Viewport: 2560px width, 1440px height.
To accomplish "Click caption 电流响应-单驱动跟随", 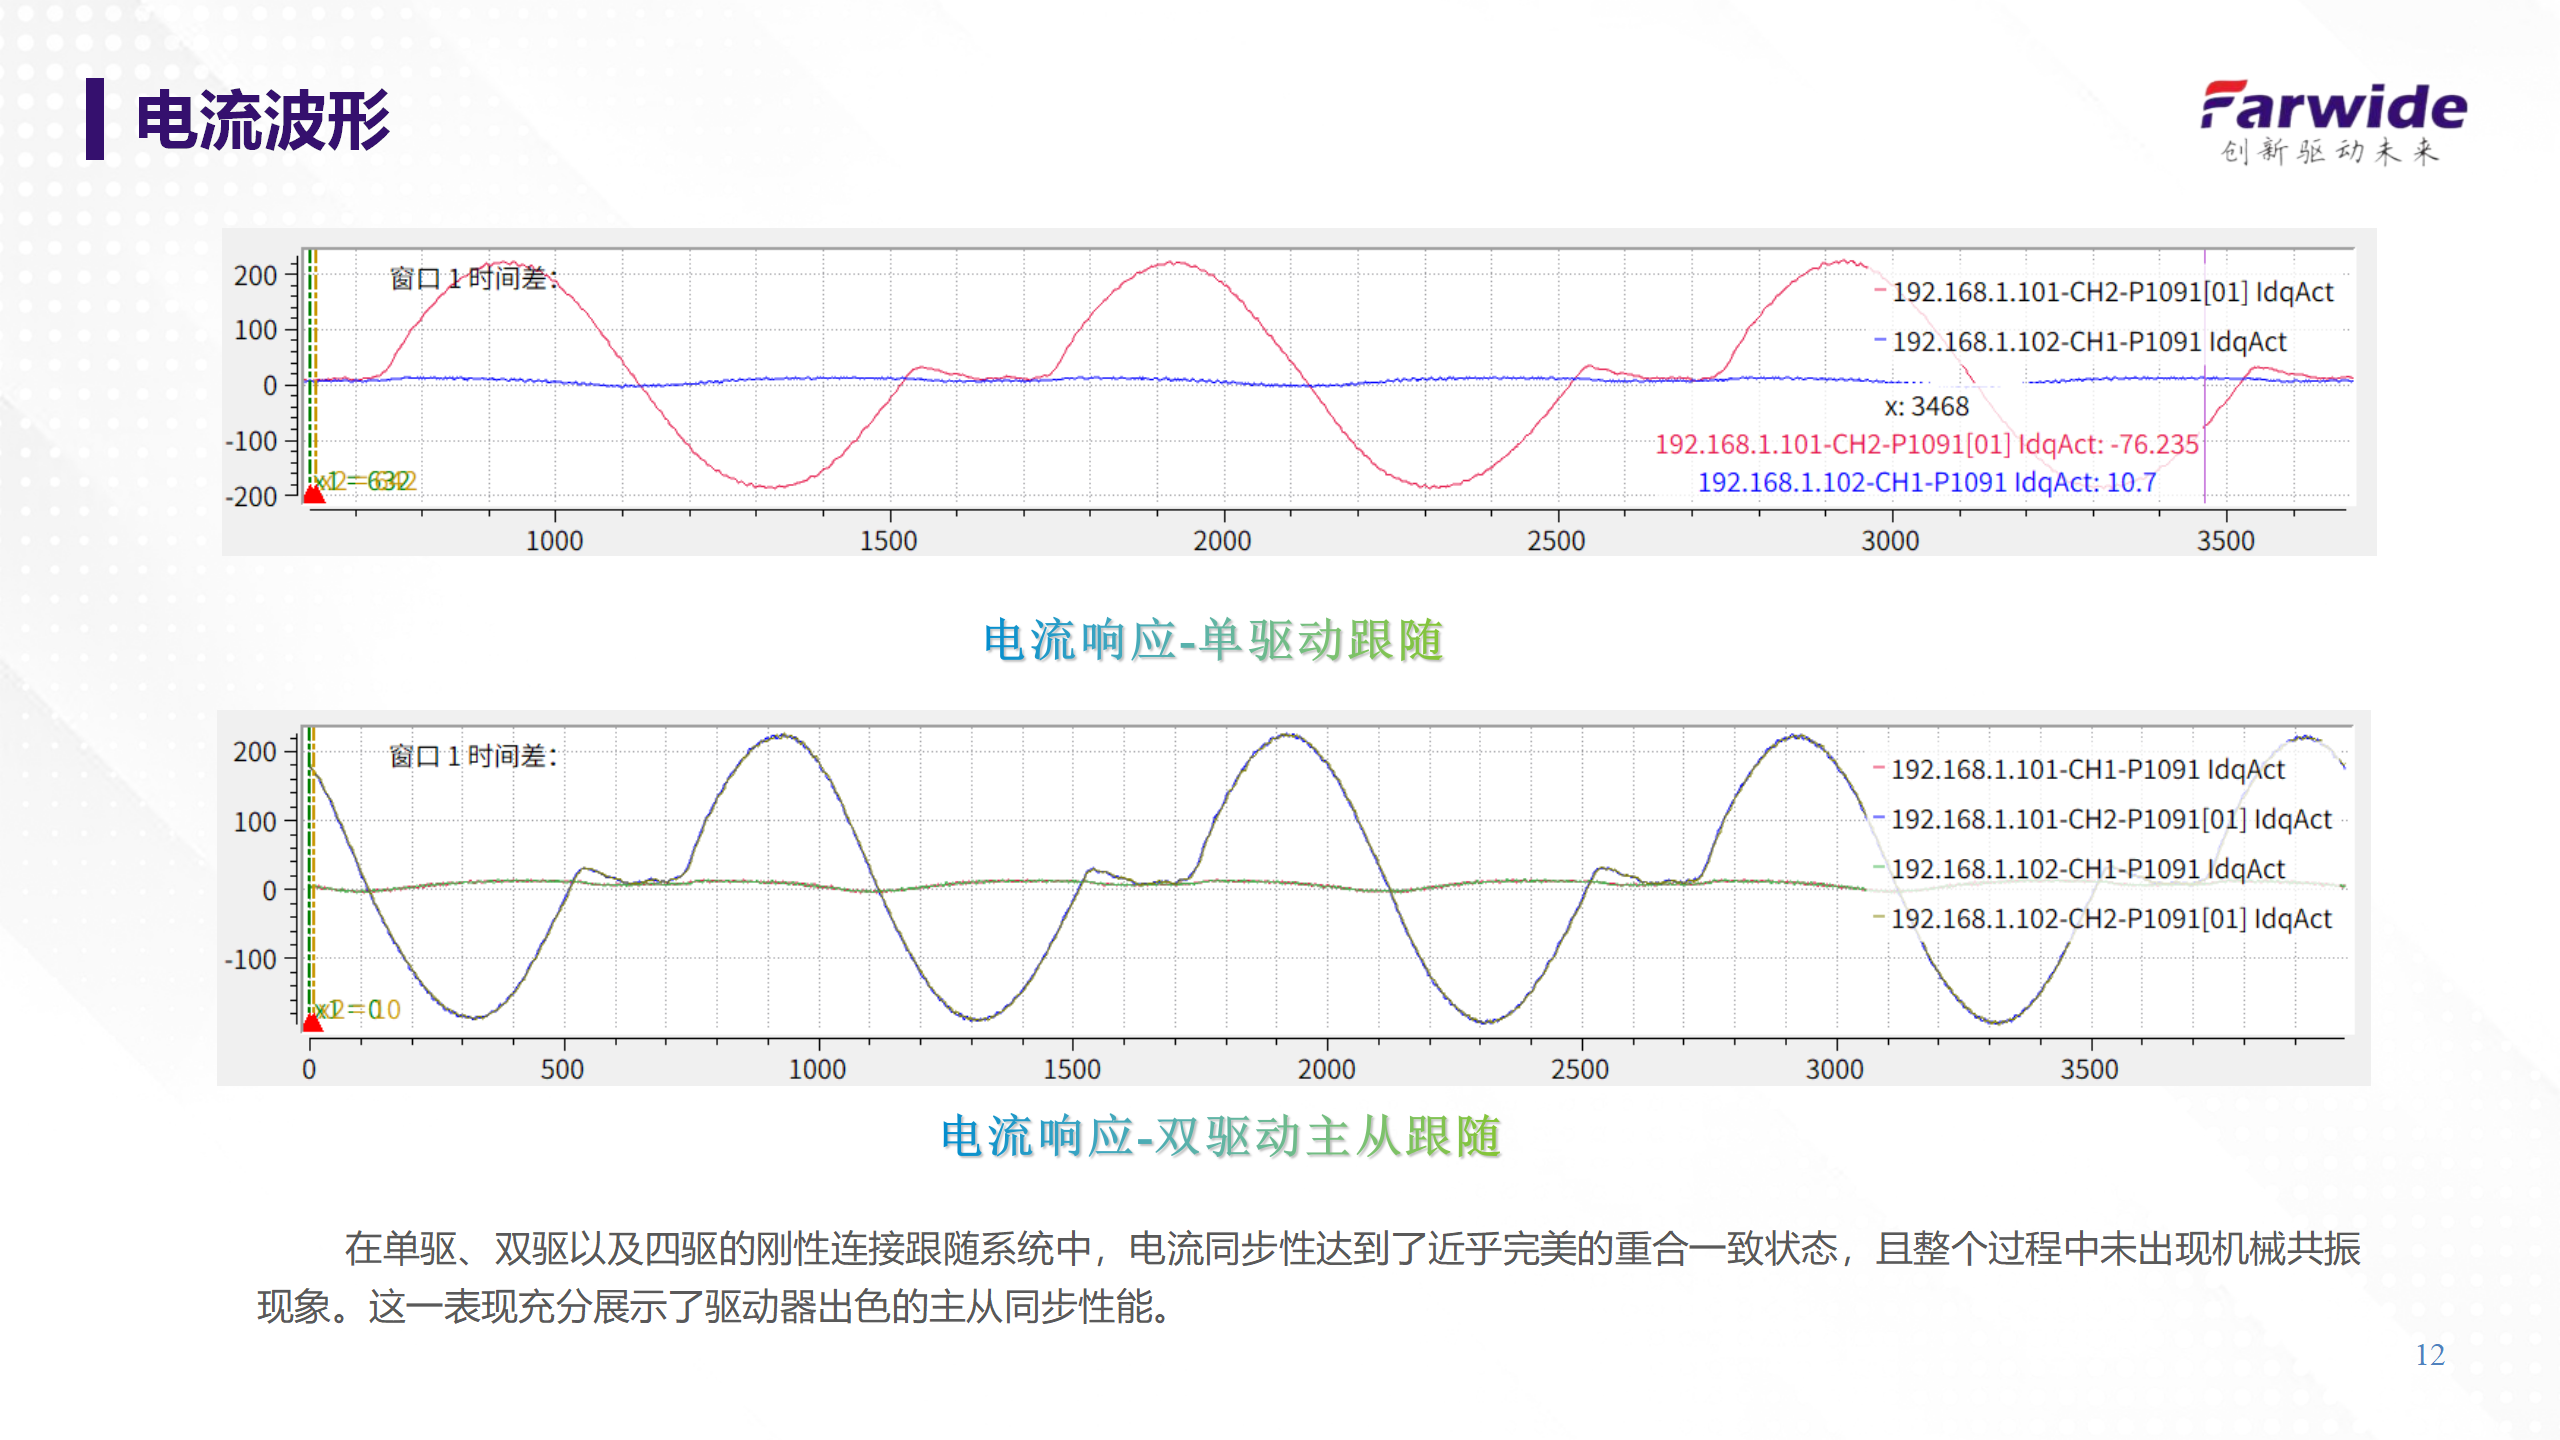I will tap(1213, 640).
